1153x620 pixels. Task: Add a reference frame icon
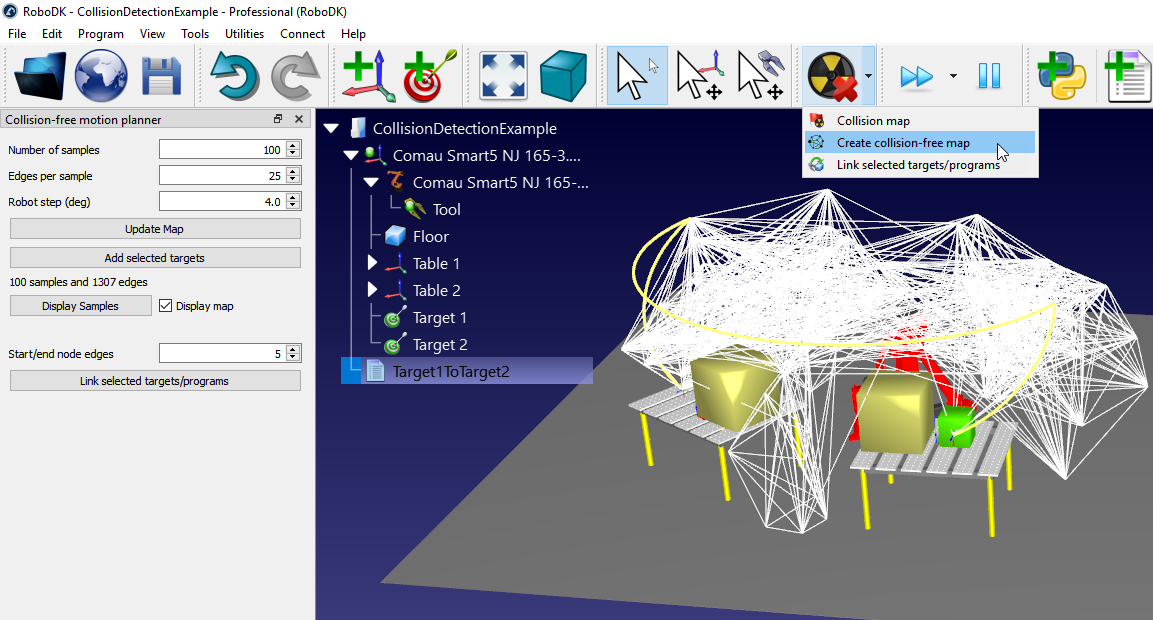pos(368,76)
